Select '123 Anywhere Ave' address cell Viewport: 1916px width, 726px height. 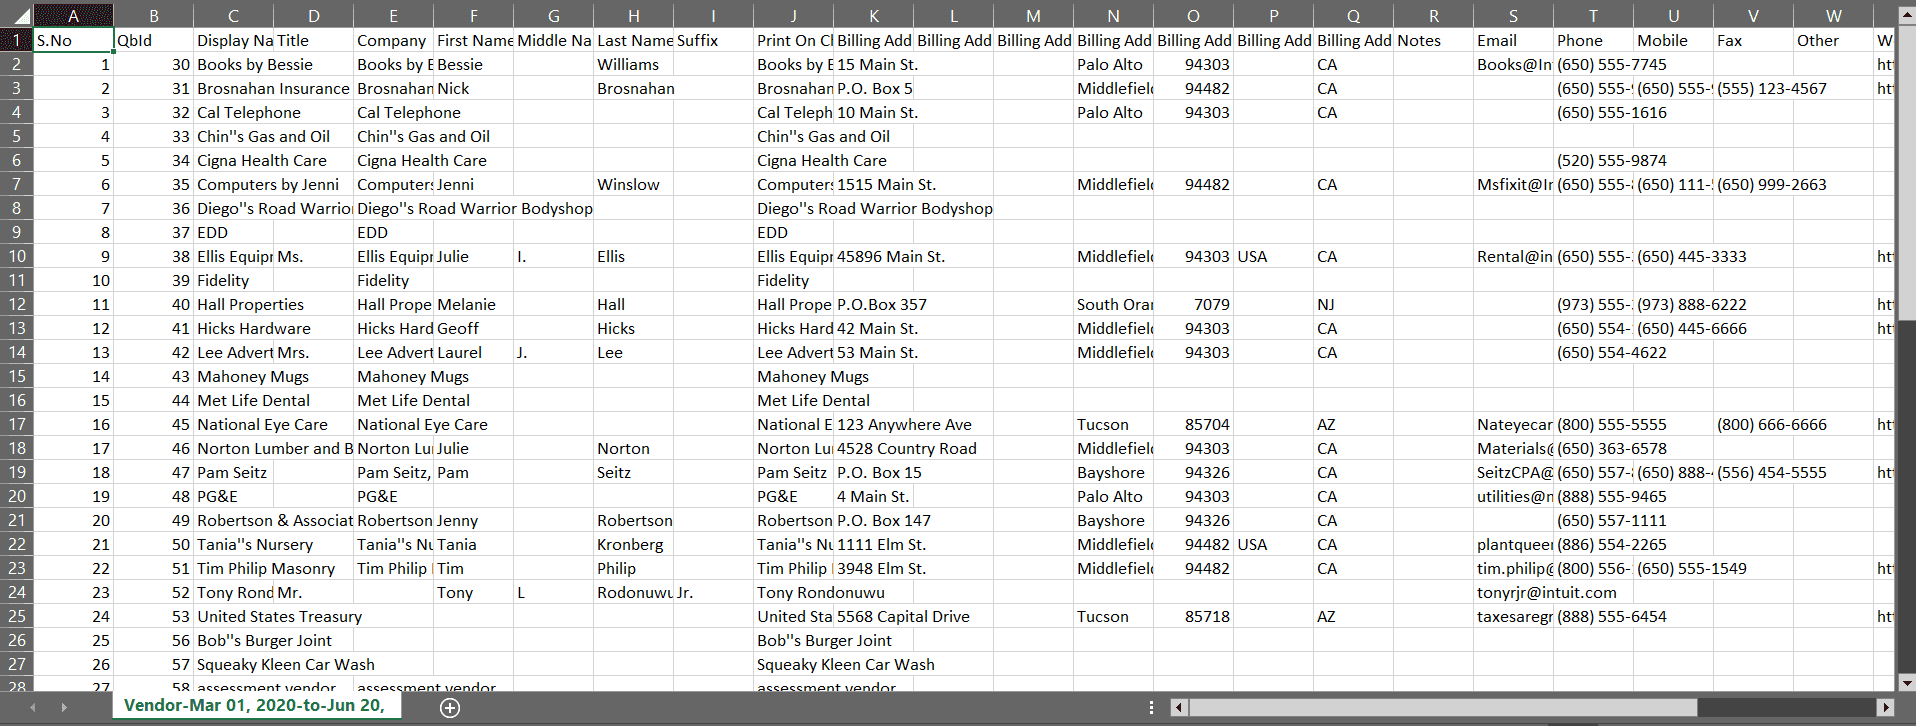click(x=873, y=424)
